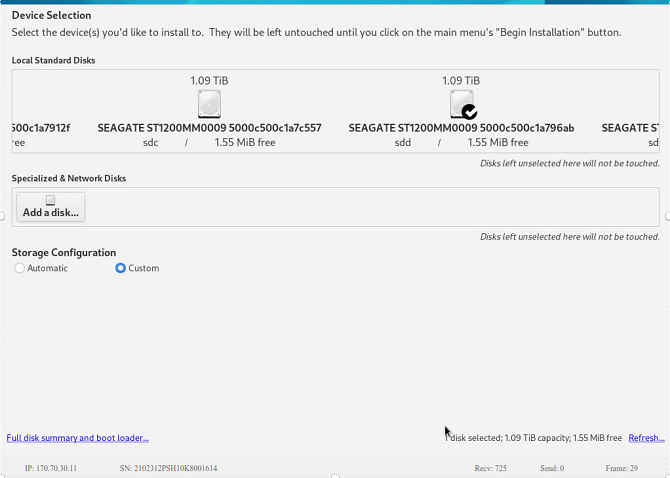
Task: Click the Recv: 725 counter
Action: pyautogui.click(x=490, y=468)
